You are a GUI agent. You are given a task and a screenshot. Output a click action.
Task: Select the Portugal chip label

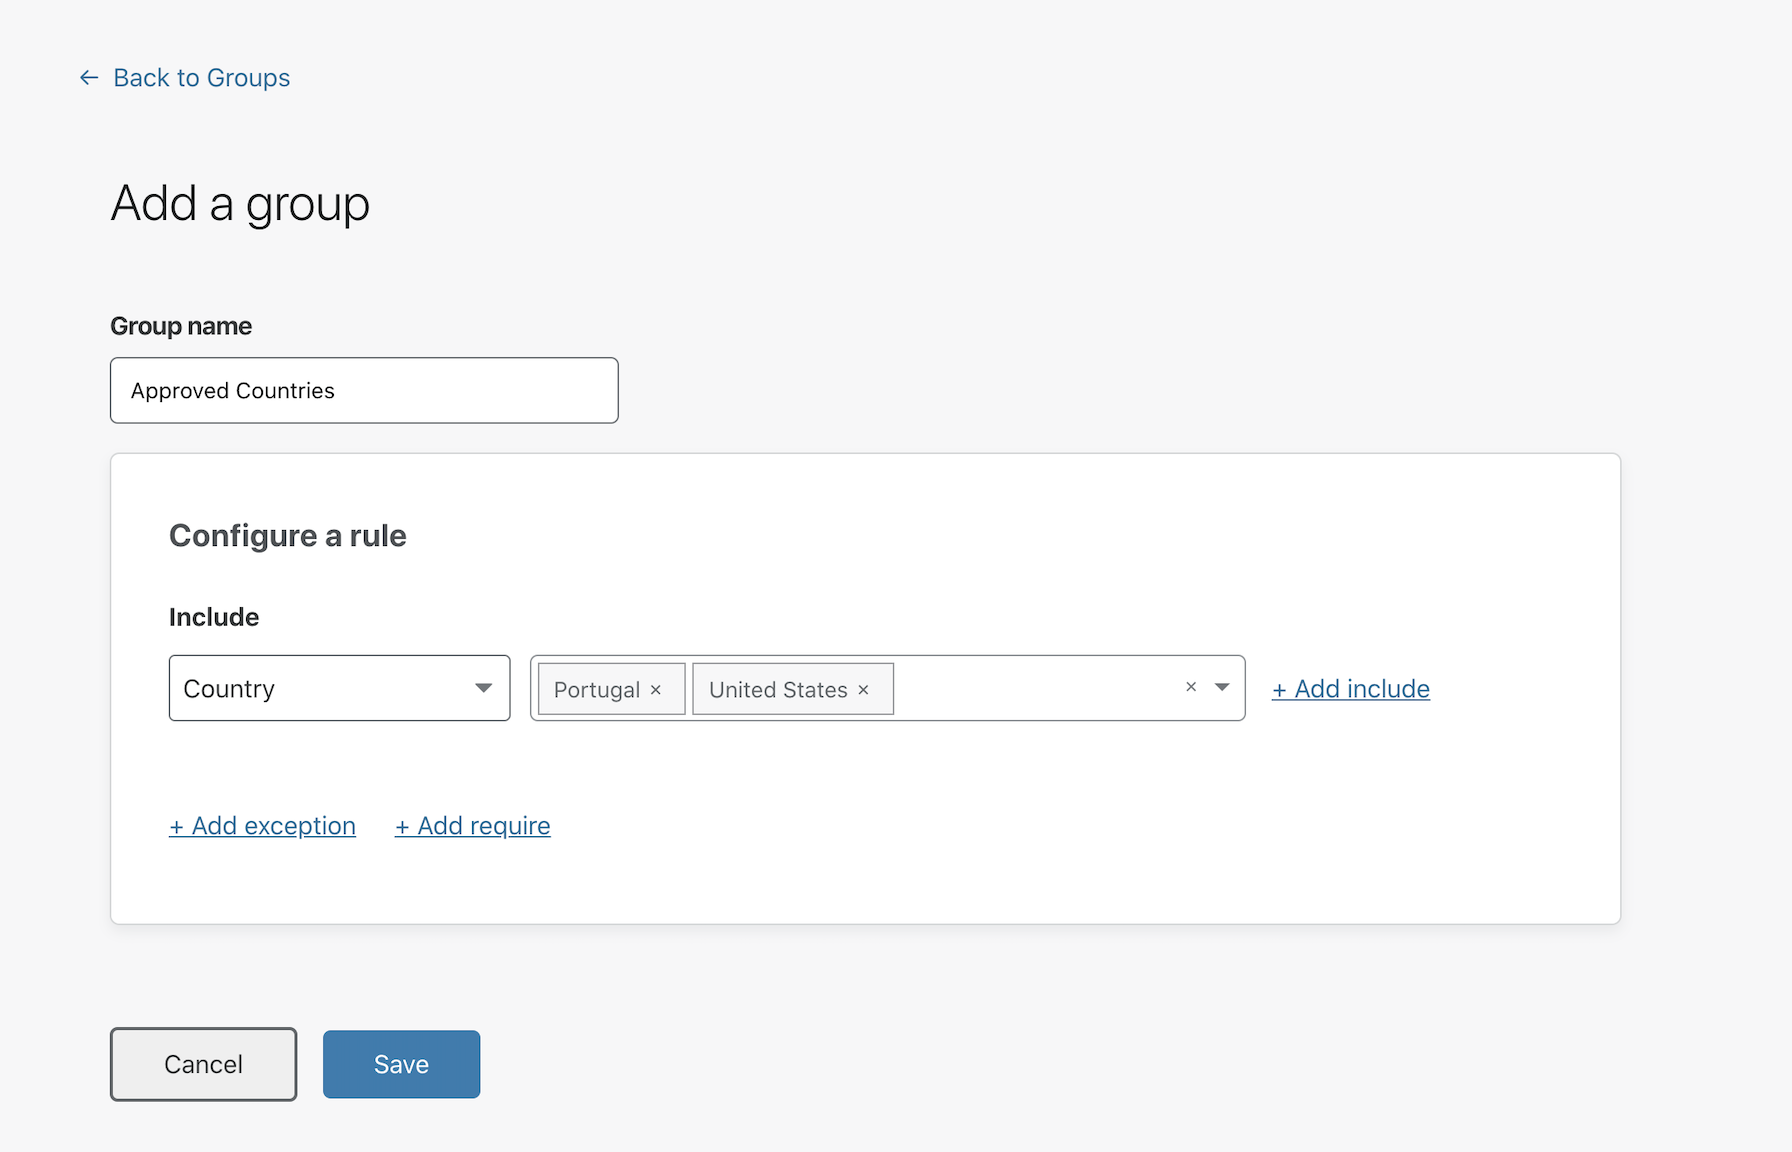point(596,690)
